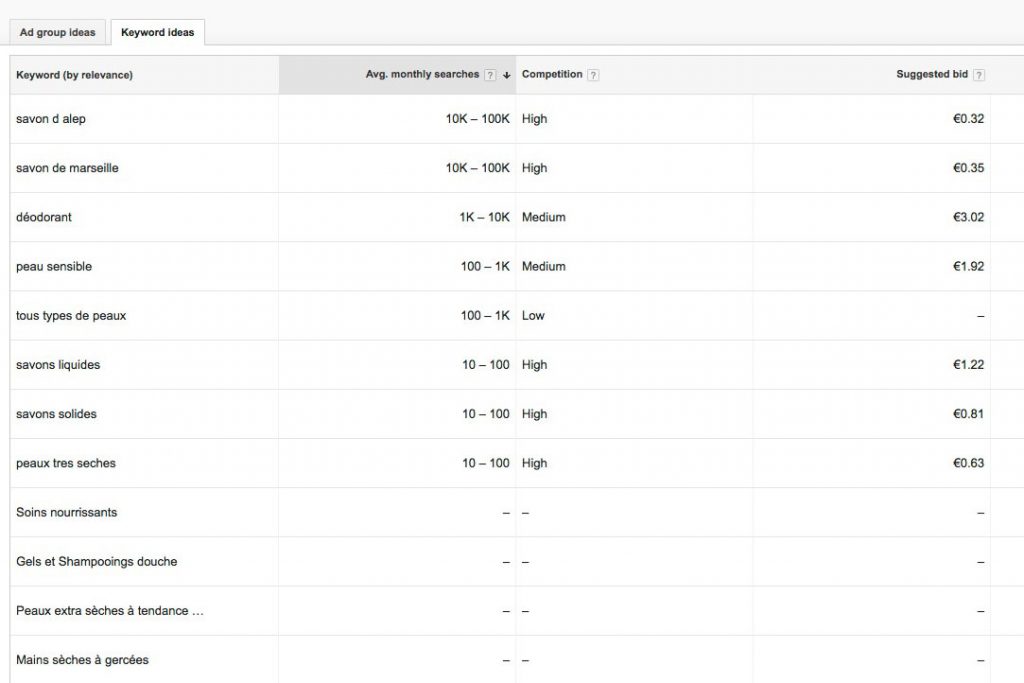Select keyword 'savons solides'
Image resolution: width=1024 pixels, height=683 pixels.
[x=56, y=414]
